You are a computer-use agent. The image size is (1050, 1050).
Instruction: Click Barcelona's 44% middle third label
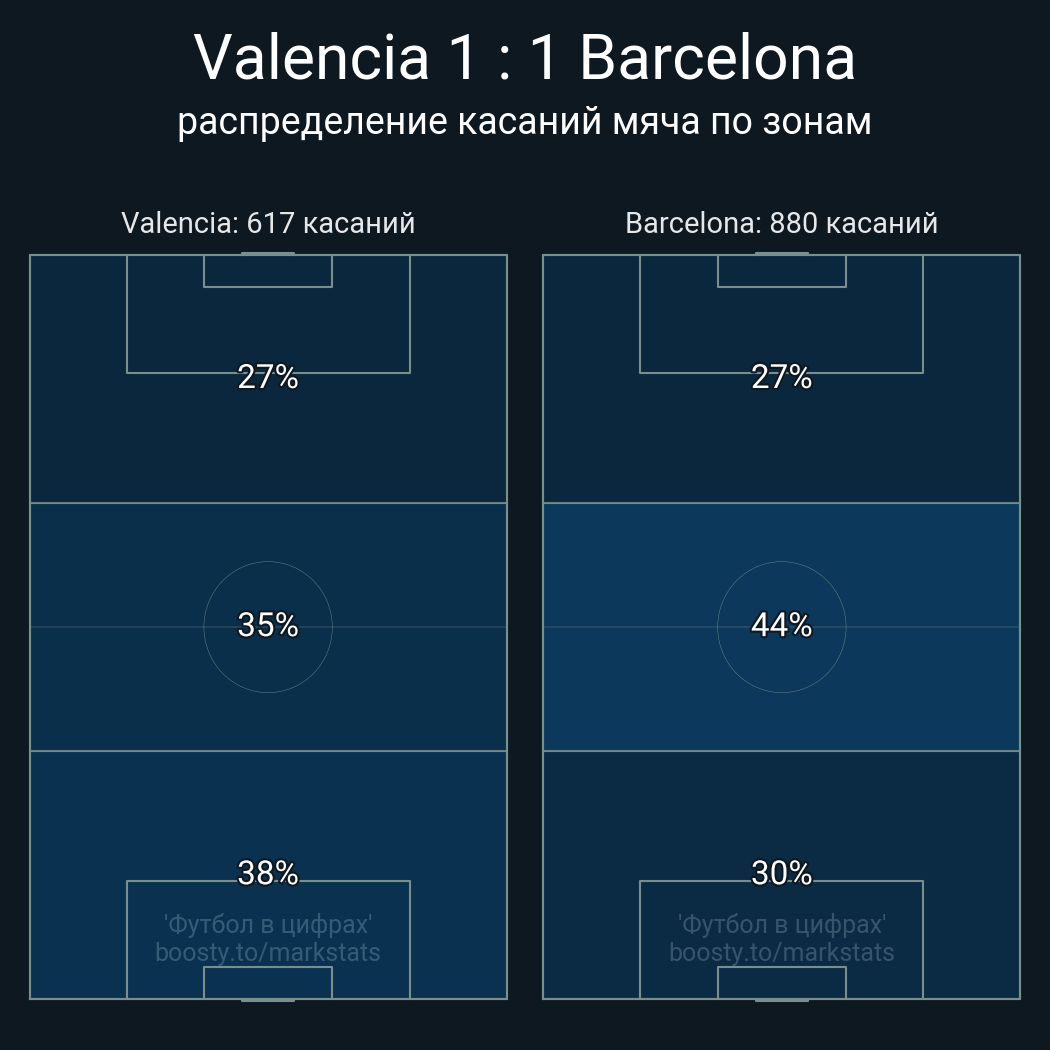[781, 625]
